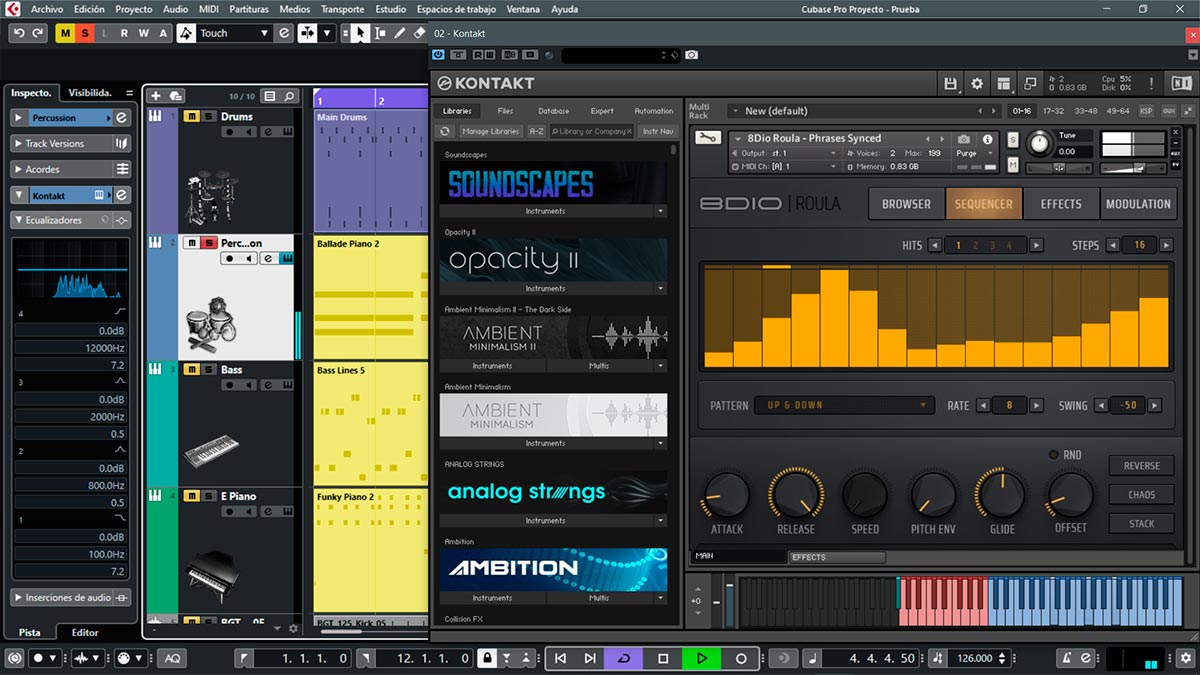Viewport: 1200px width, 675px height.
Task: Switch to Visibilidad tab
Action: point(90,92)
